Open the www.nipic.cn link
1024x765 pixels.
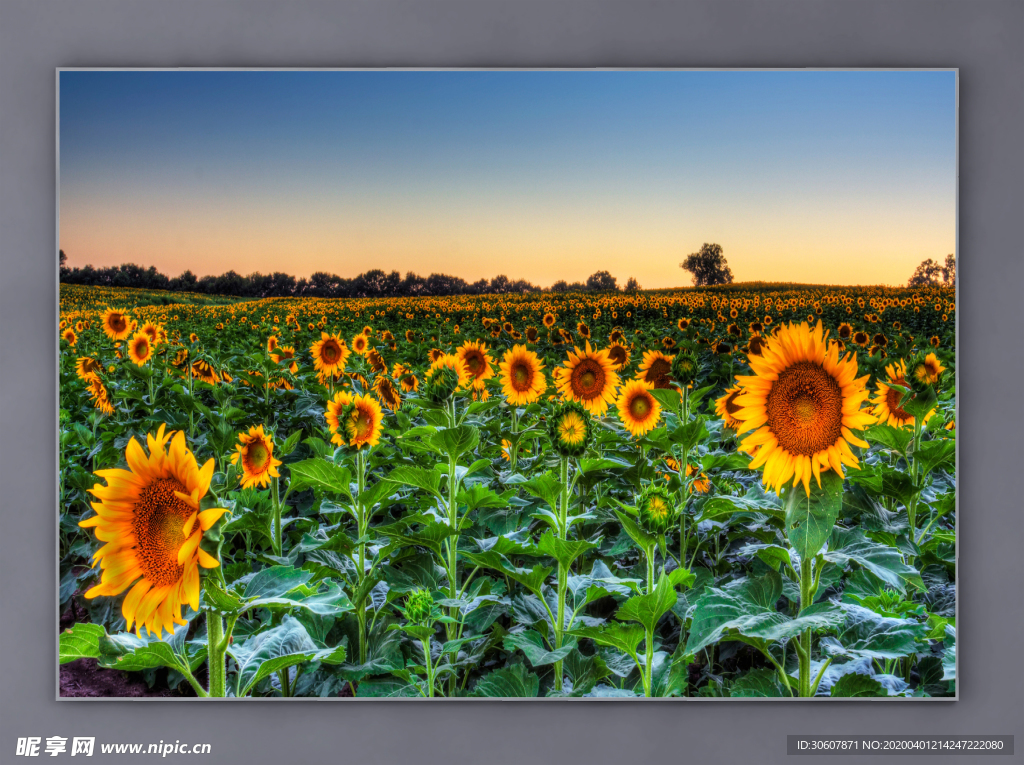point(156,747)
